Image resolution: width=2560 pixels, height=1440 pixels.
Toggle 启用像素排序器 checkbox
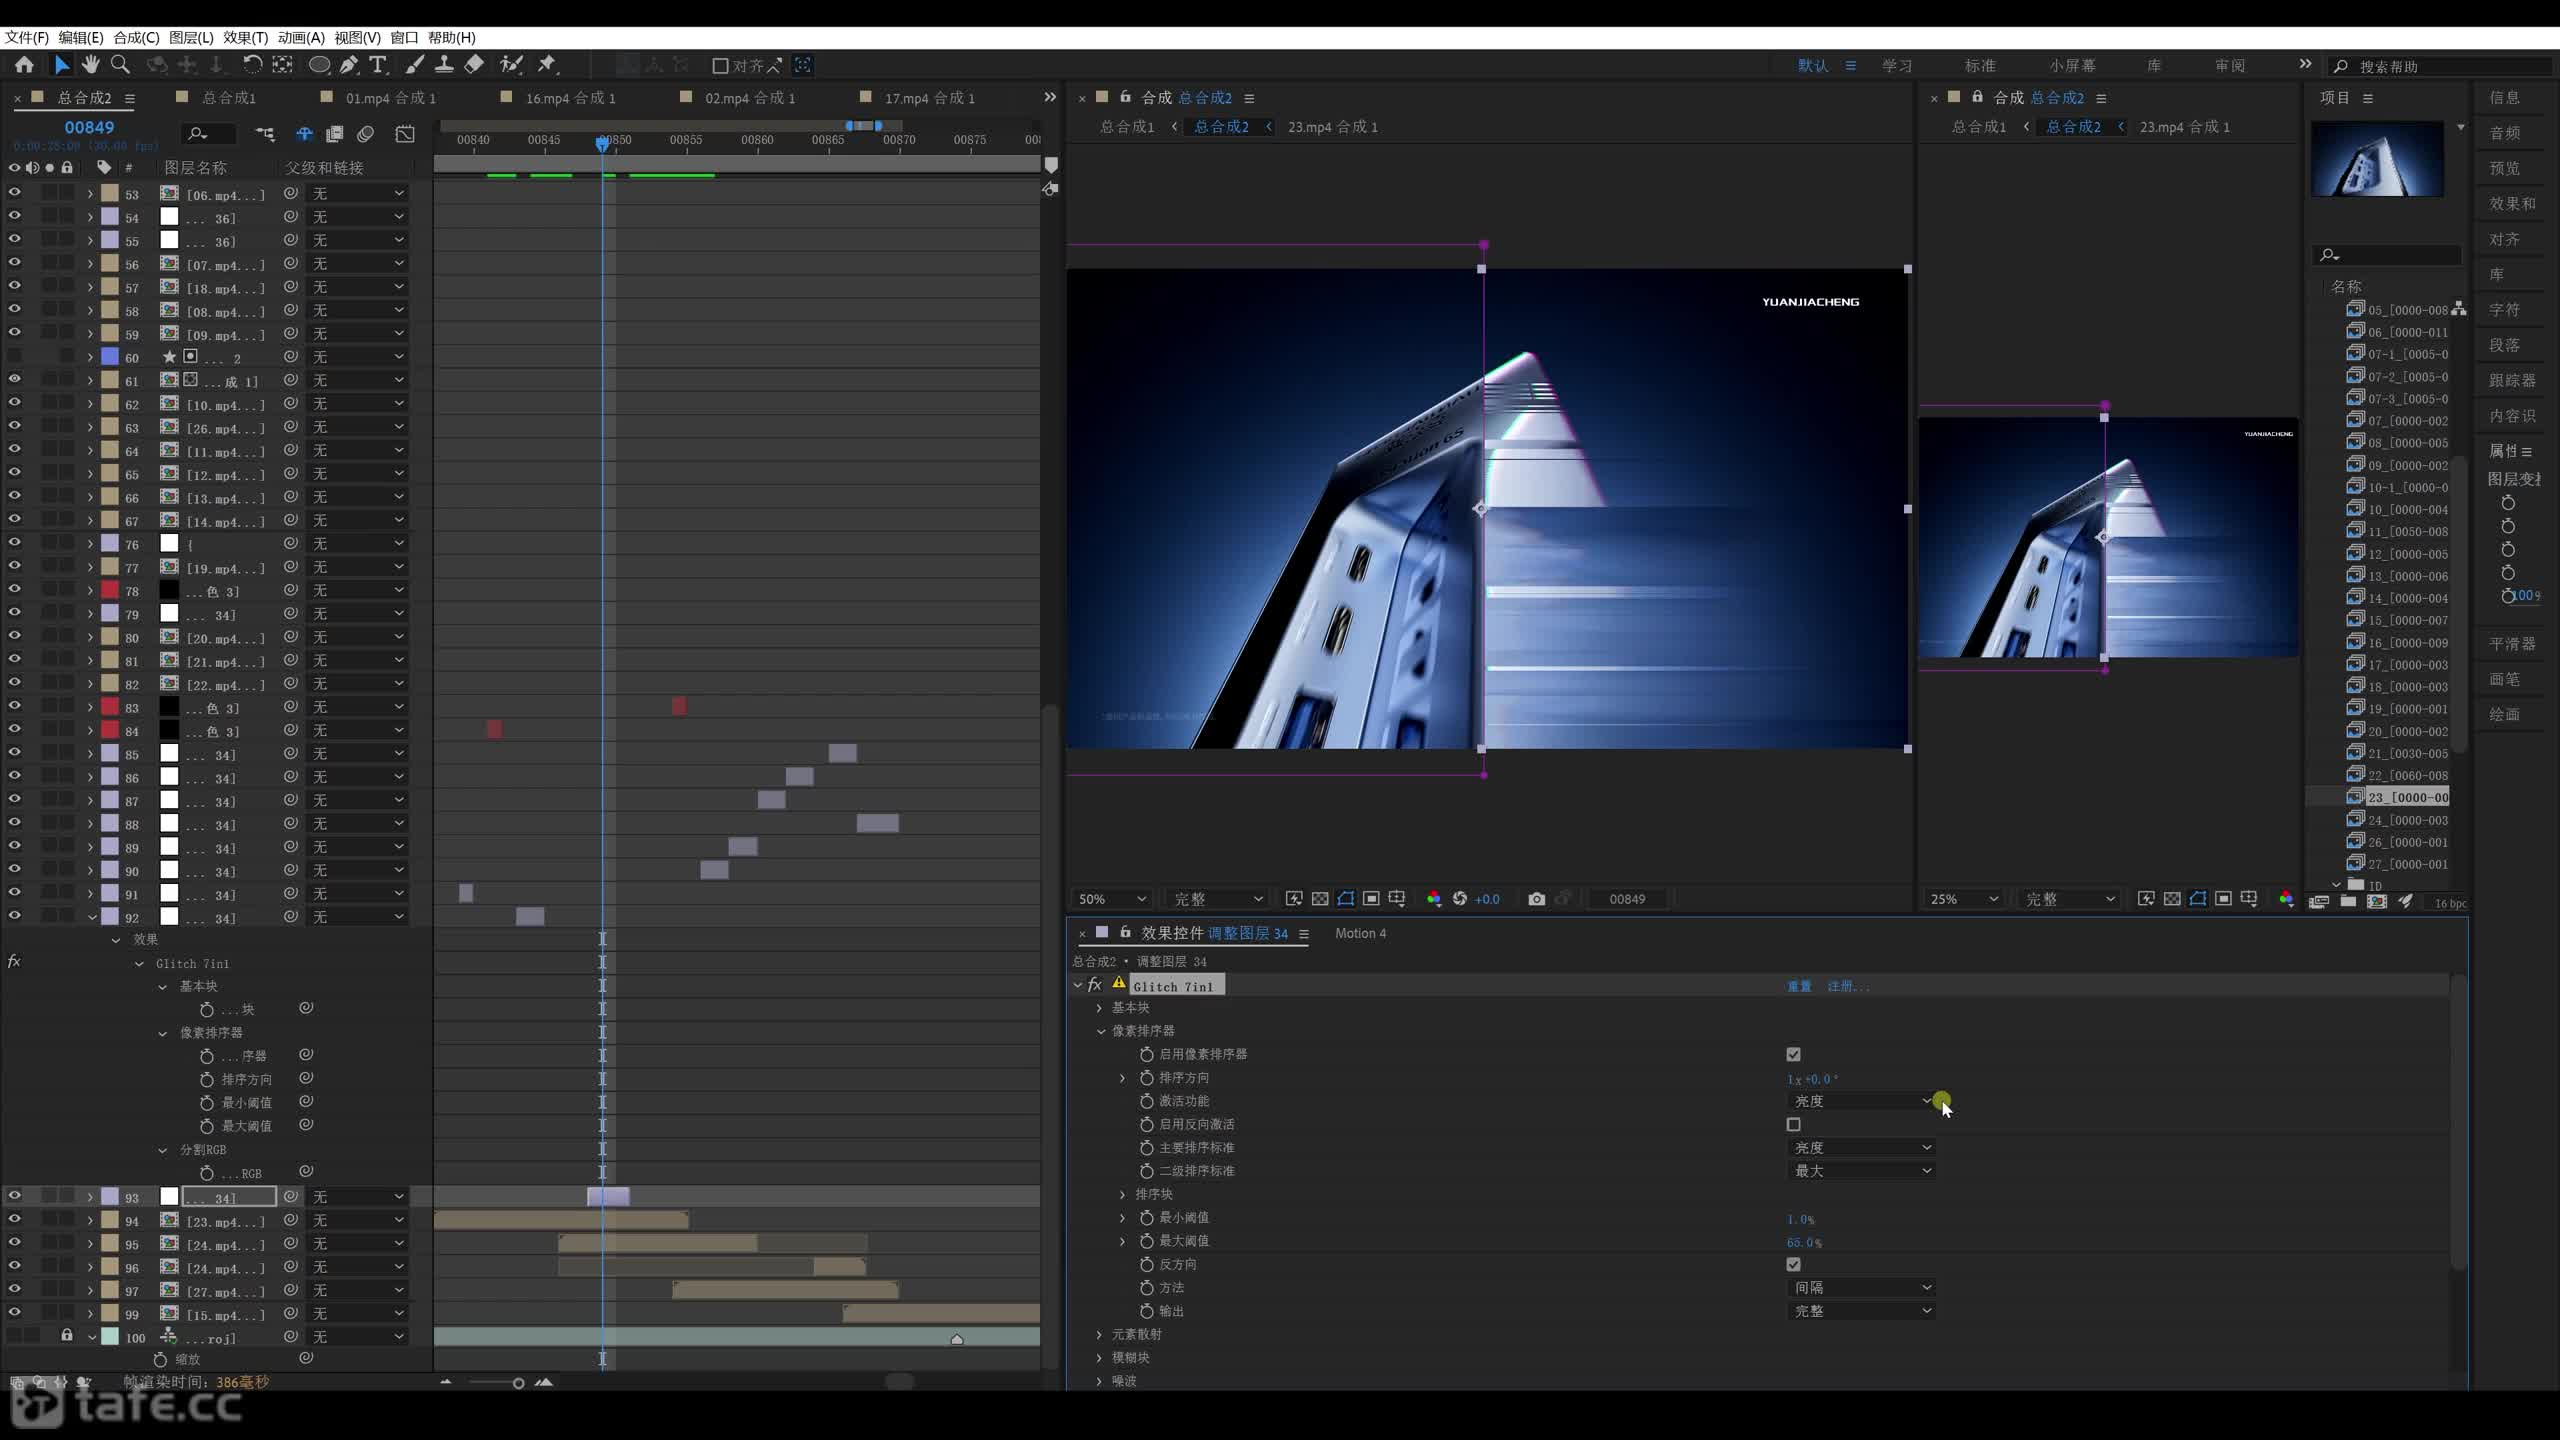pyautogui.click(x=1793, y=1054)
